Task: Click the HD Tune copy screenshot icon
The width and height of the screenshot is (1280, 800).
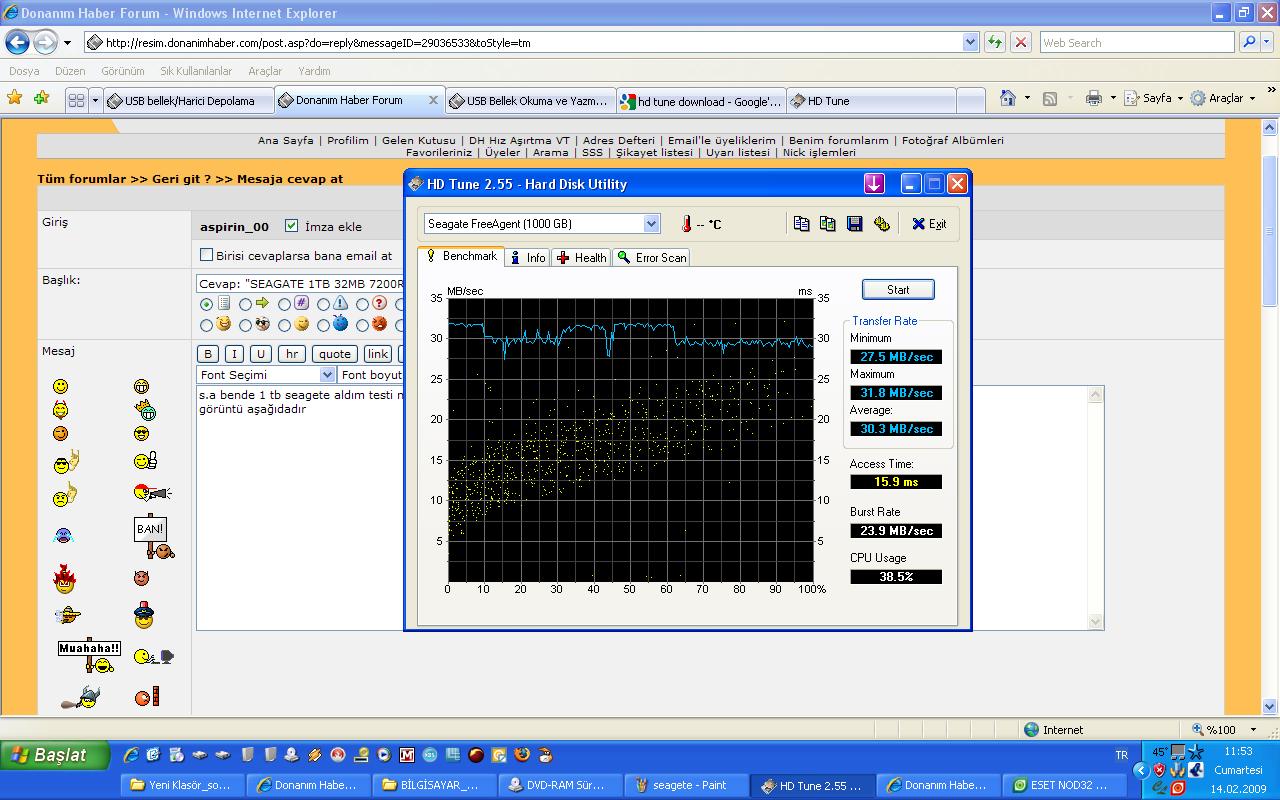Action: [x=827, y=224]
